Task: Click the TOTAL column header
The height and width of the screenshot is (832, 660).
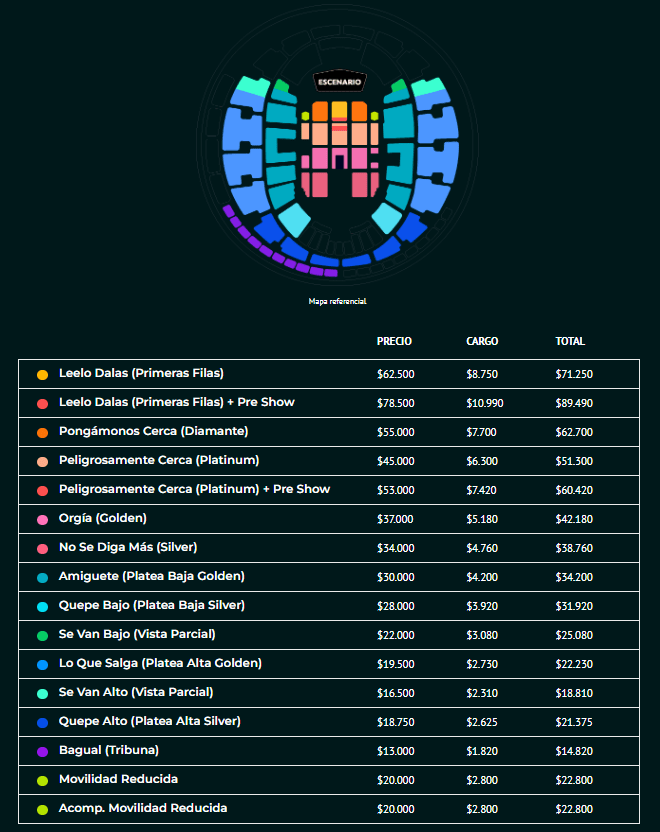Action: click(x=570, y=342)
